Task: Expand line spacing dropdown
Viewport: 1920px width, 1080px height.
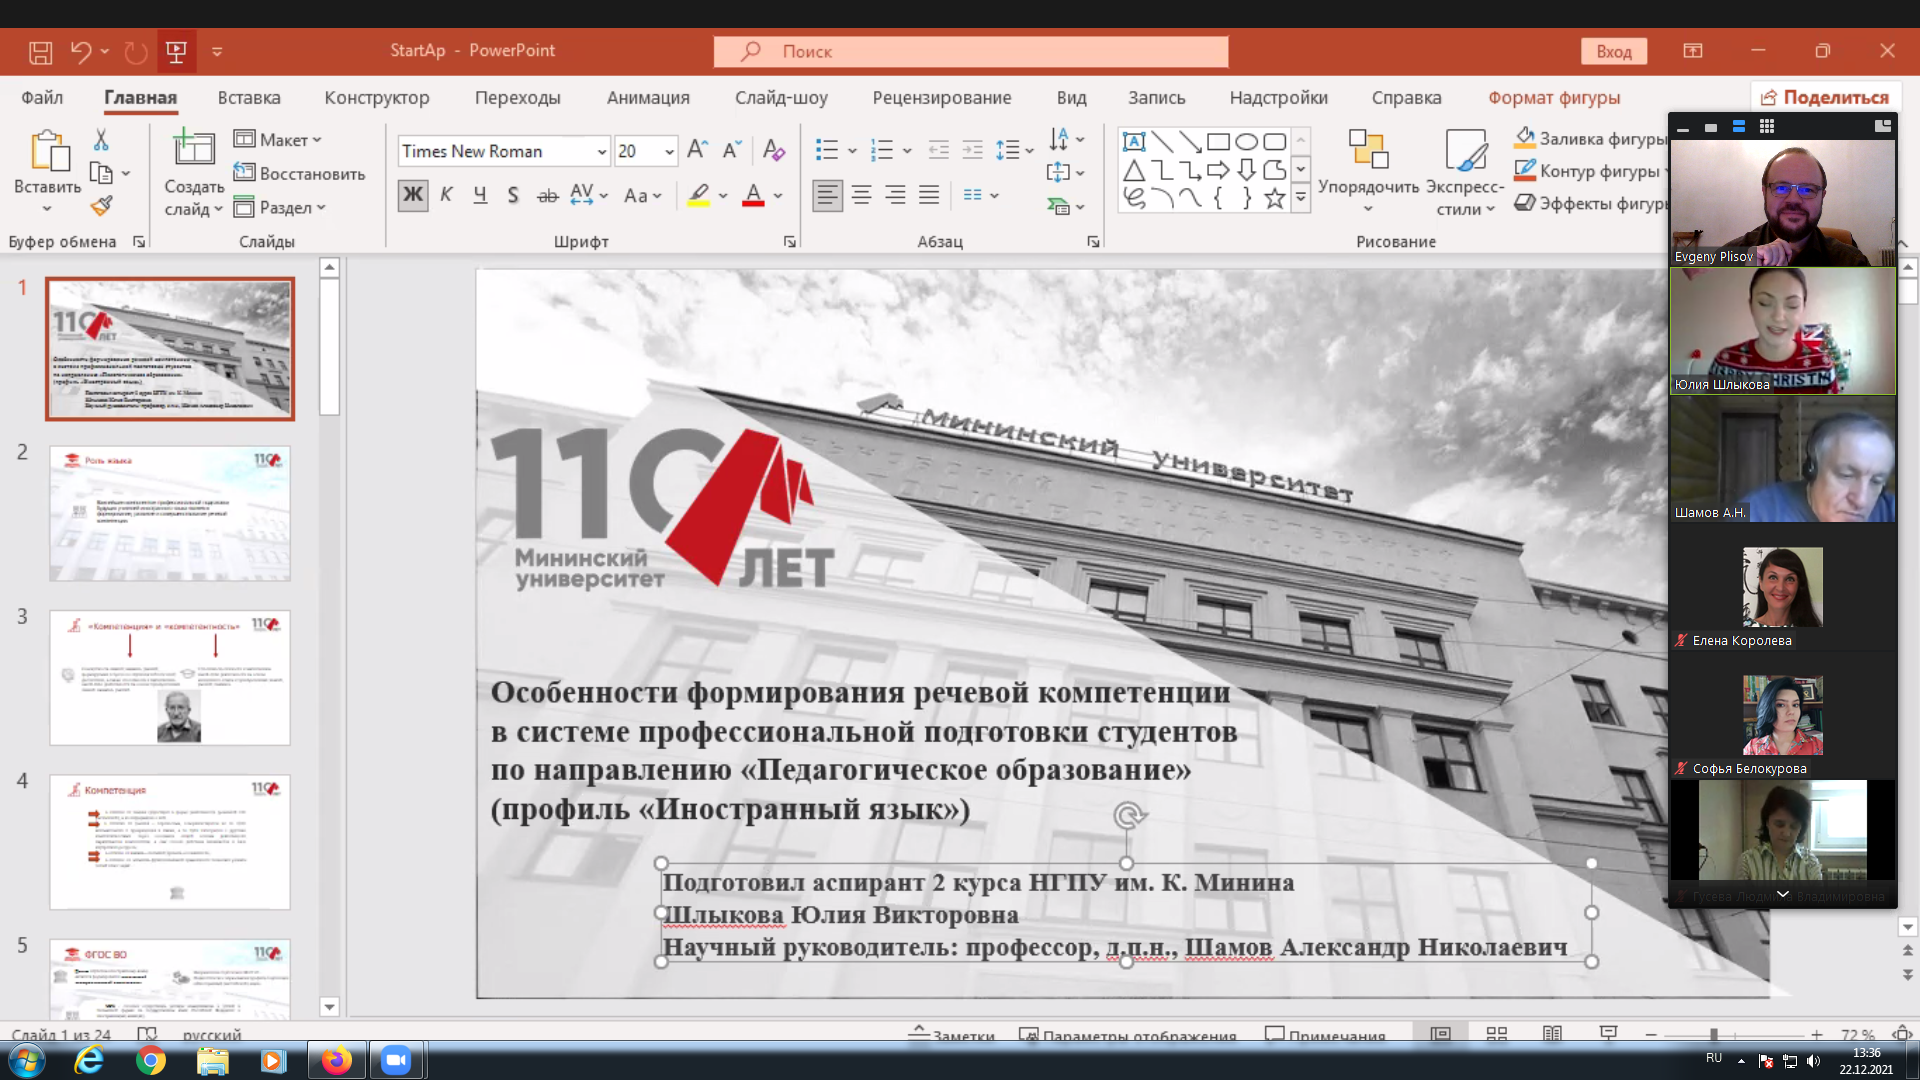Action: coord(1029,151)
